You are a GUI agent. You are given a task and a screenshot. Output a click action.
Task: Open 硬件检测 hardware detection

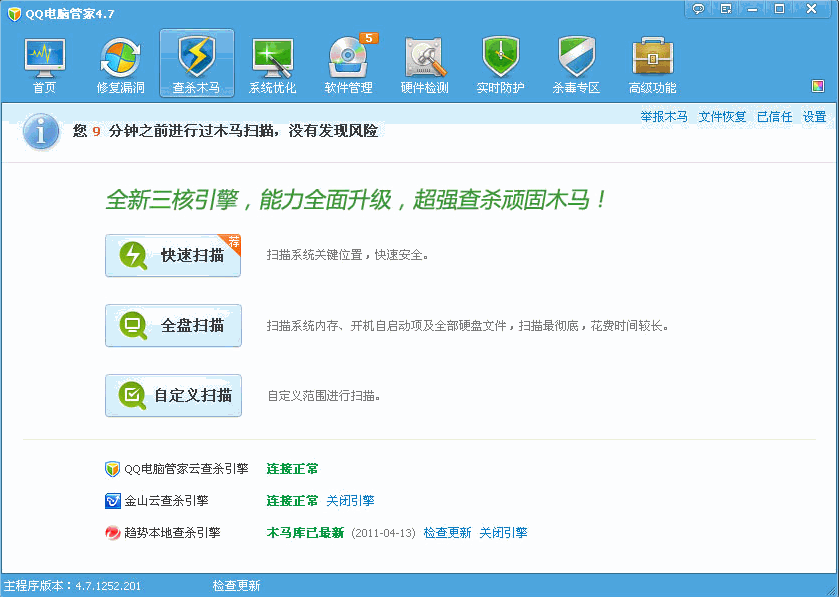(x=424, y=65)
